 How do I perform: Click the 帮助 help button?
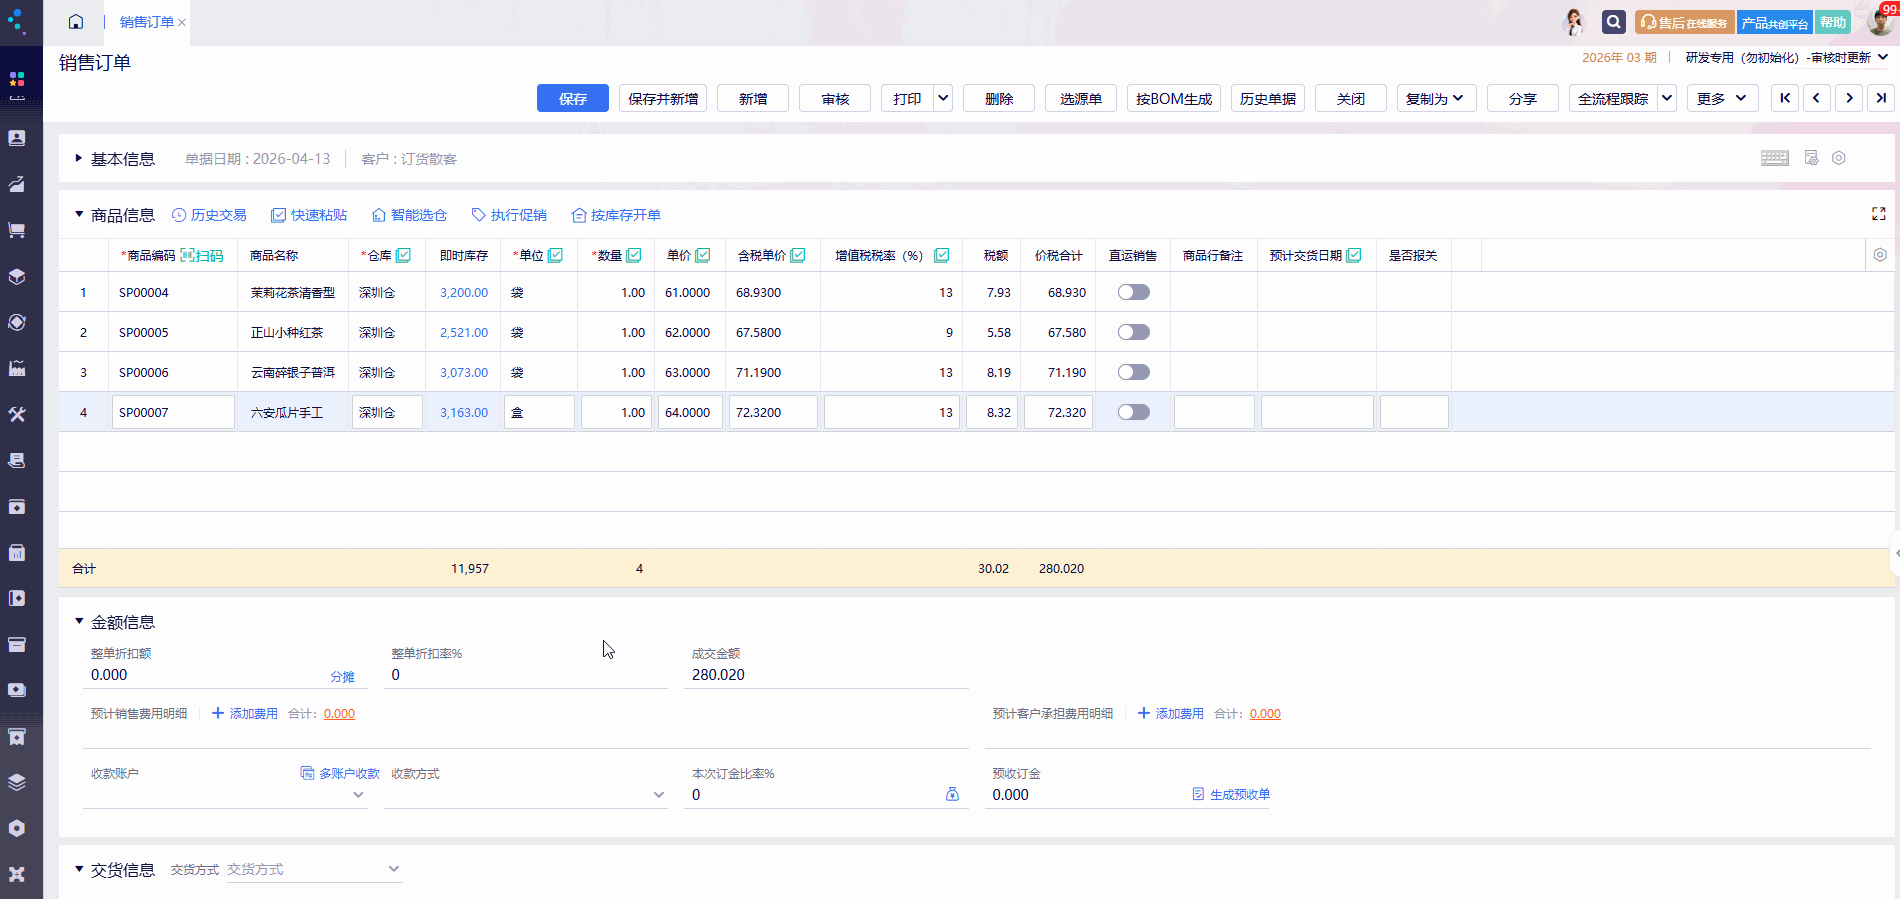click(1833, 22)
